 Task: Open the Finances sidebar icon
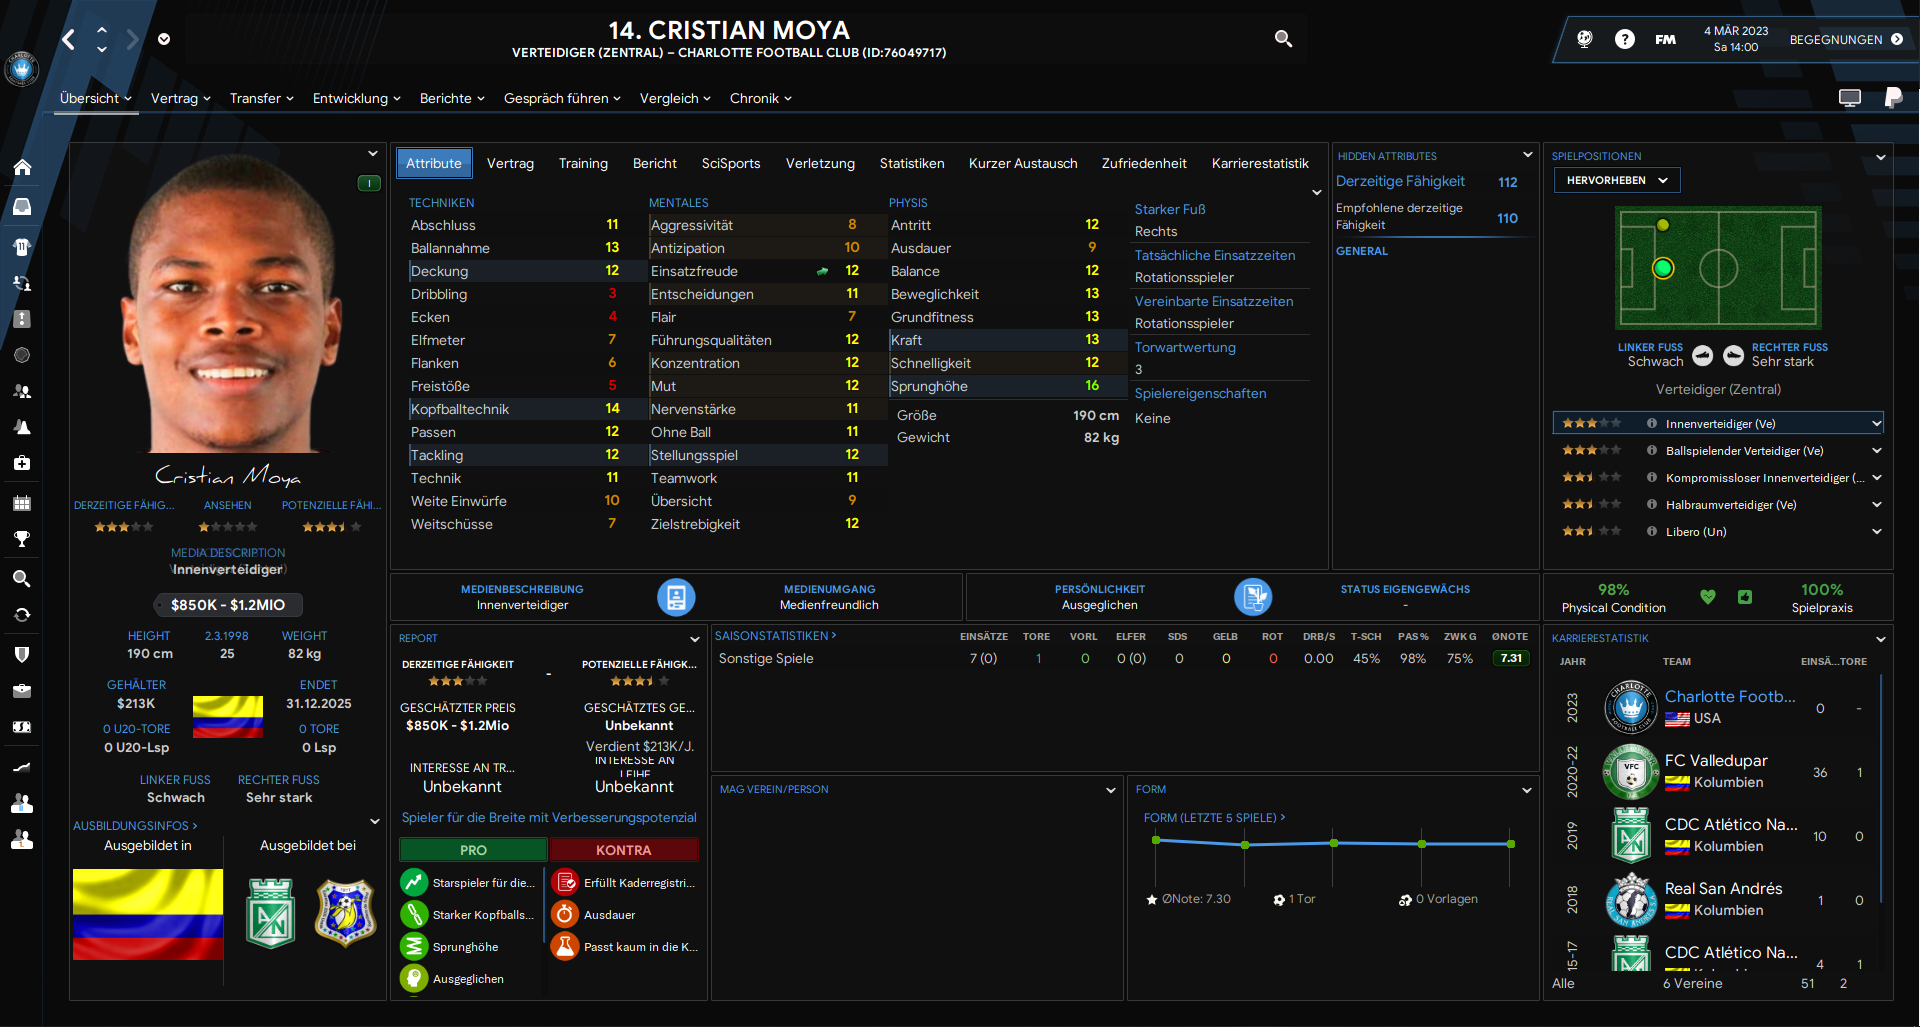click(22, 727)
